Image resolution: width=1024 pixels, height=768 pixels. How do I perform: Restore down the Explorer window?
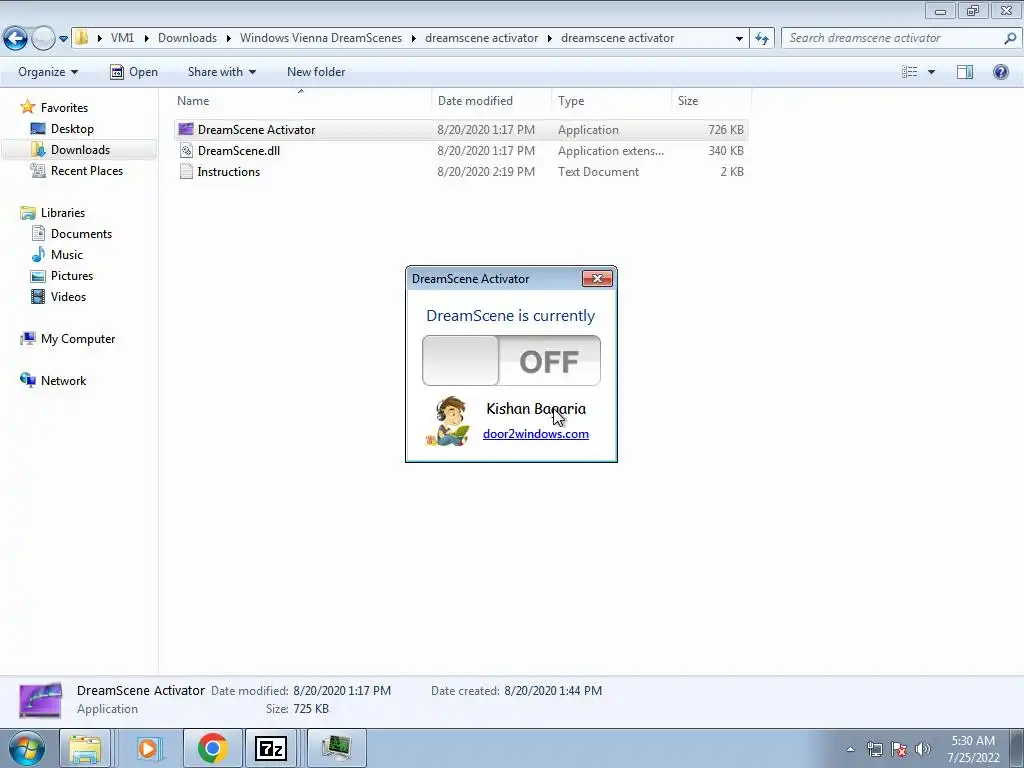(972, 10)
